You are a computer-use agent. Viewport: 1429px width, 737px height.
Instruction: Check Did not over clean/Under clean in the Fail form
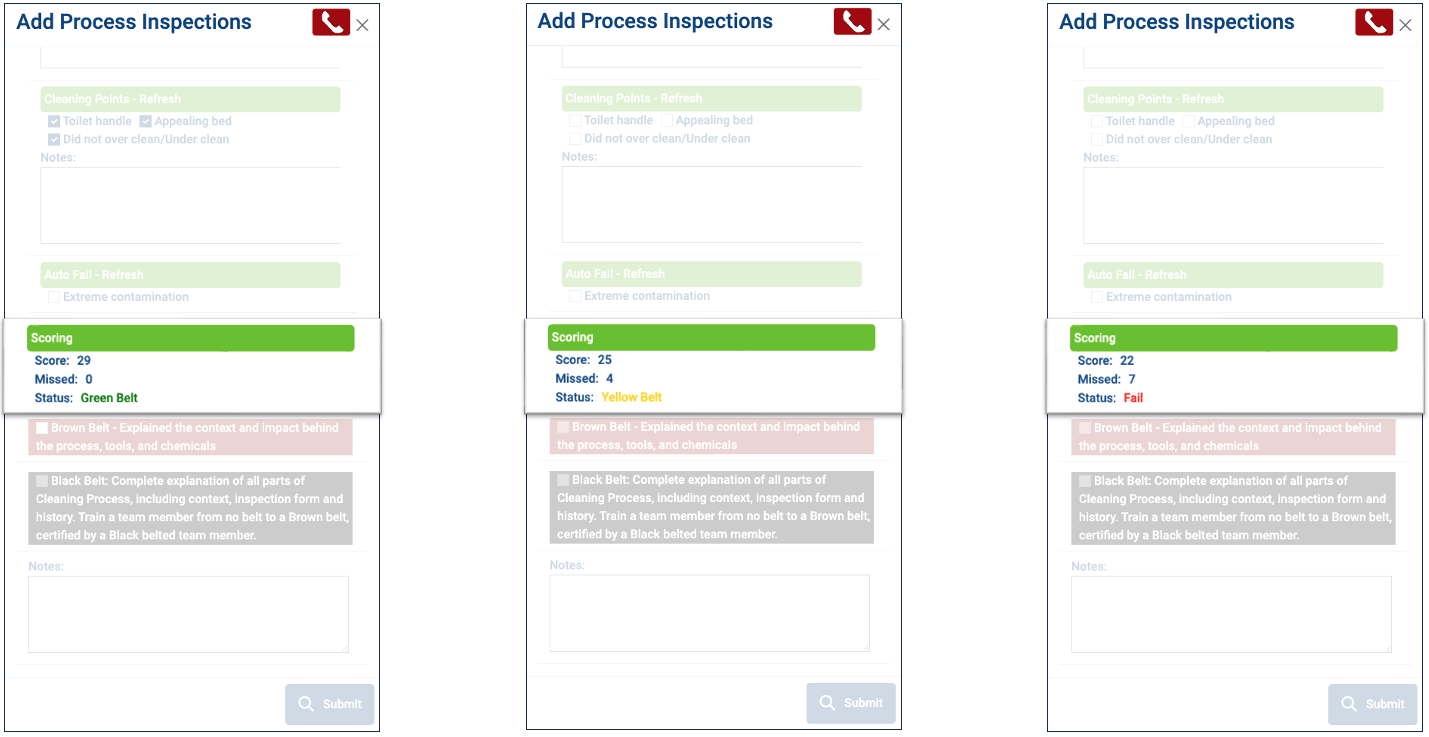point(1098,139)
